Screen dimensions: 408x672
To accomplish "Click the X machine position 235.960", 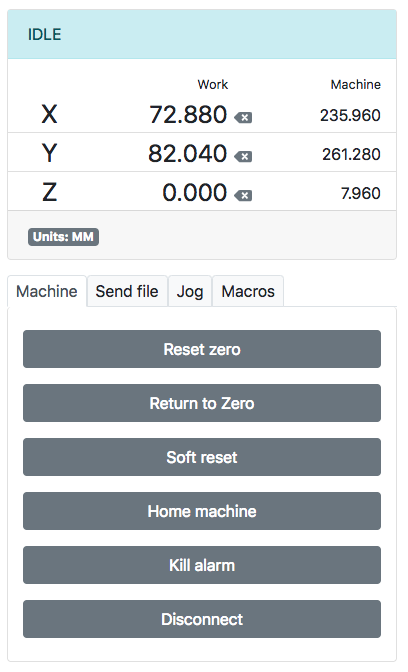I will 350,115.
